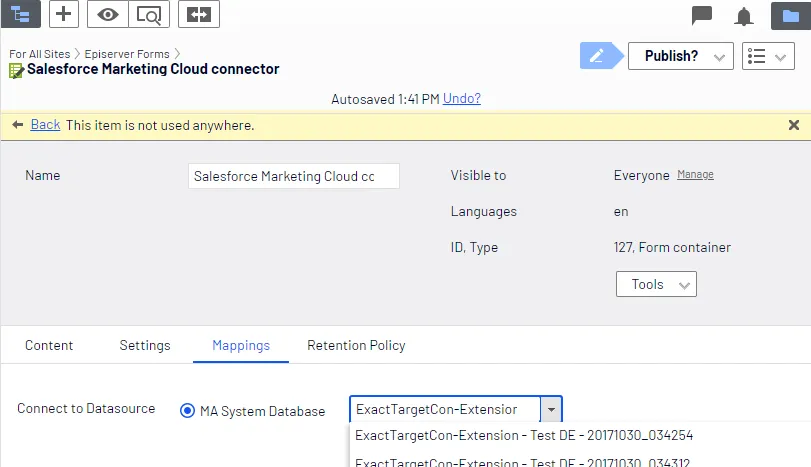811x467 pixels.
Task: Click the For All Sites breadcrumb
Action: (39, 54)
